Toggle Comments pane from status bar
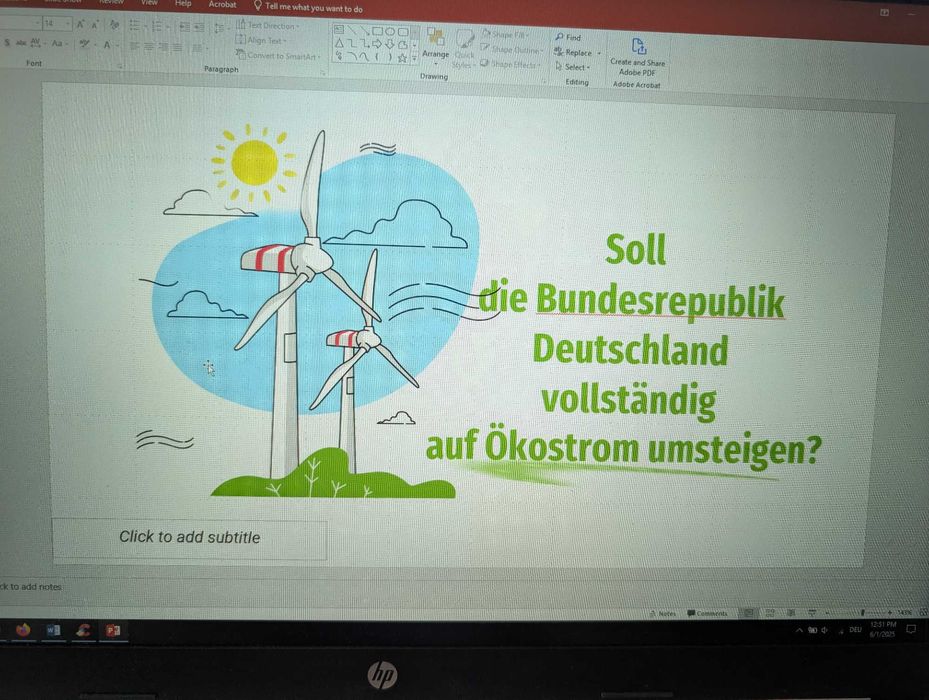Image resolution: width=929 pixels, height=700 pixels. coord(707,613)
